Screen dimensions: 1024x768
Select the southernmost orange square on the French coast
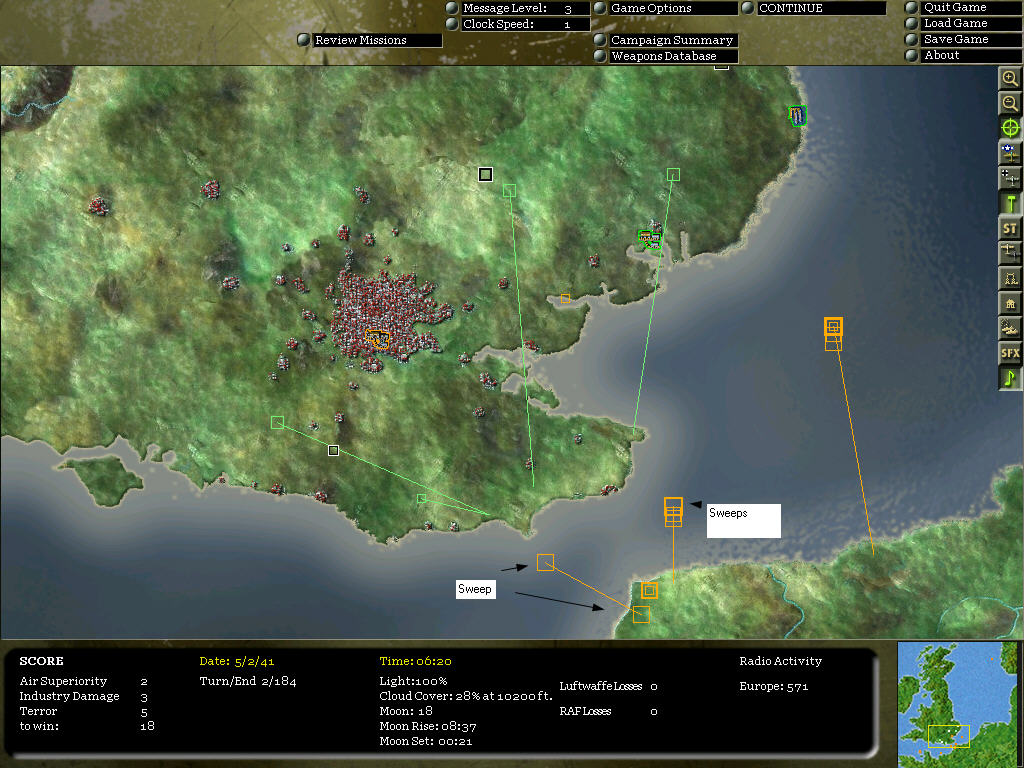pos(641,615)
